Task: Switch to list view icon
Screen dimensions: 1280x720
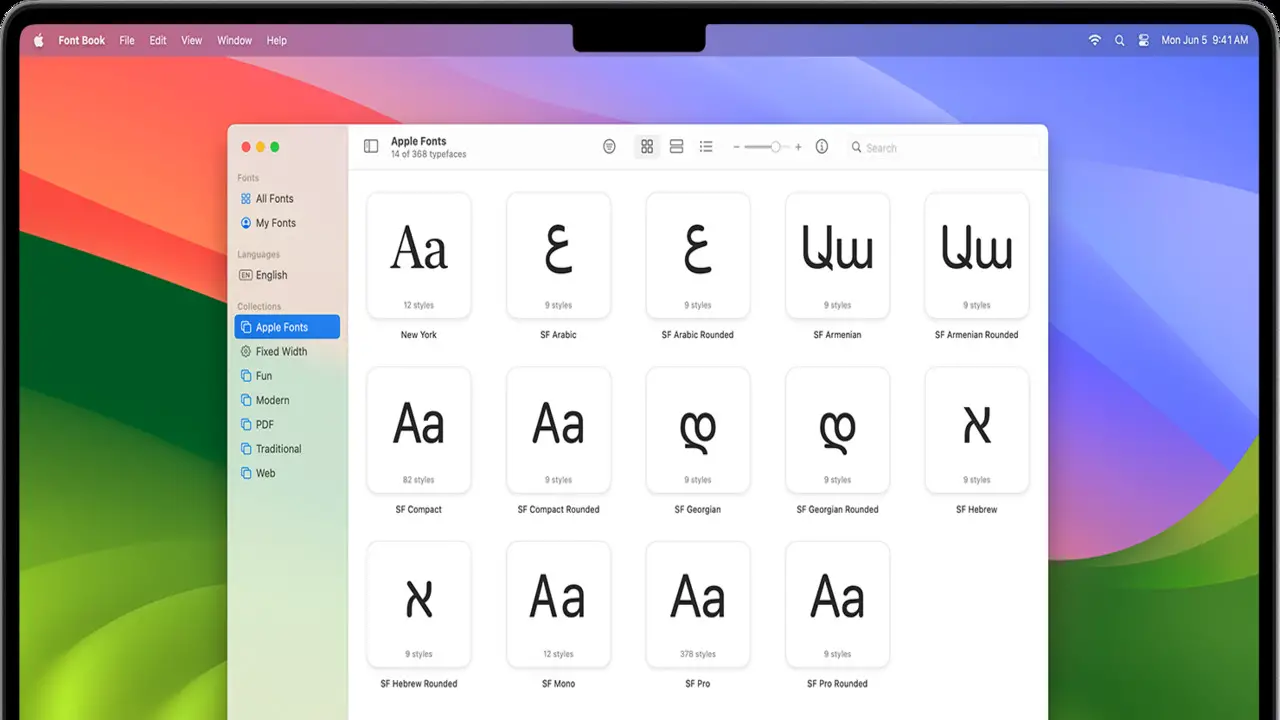Action: (706, 147)
